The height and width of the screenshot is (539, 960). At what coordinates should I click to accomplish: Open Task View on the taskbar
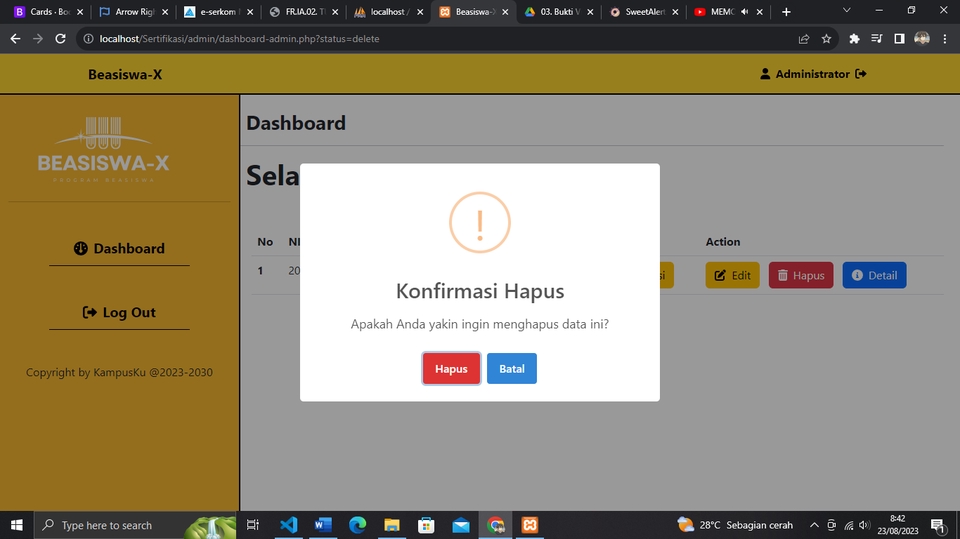(x=252, y=525)
